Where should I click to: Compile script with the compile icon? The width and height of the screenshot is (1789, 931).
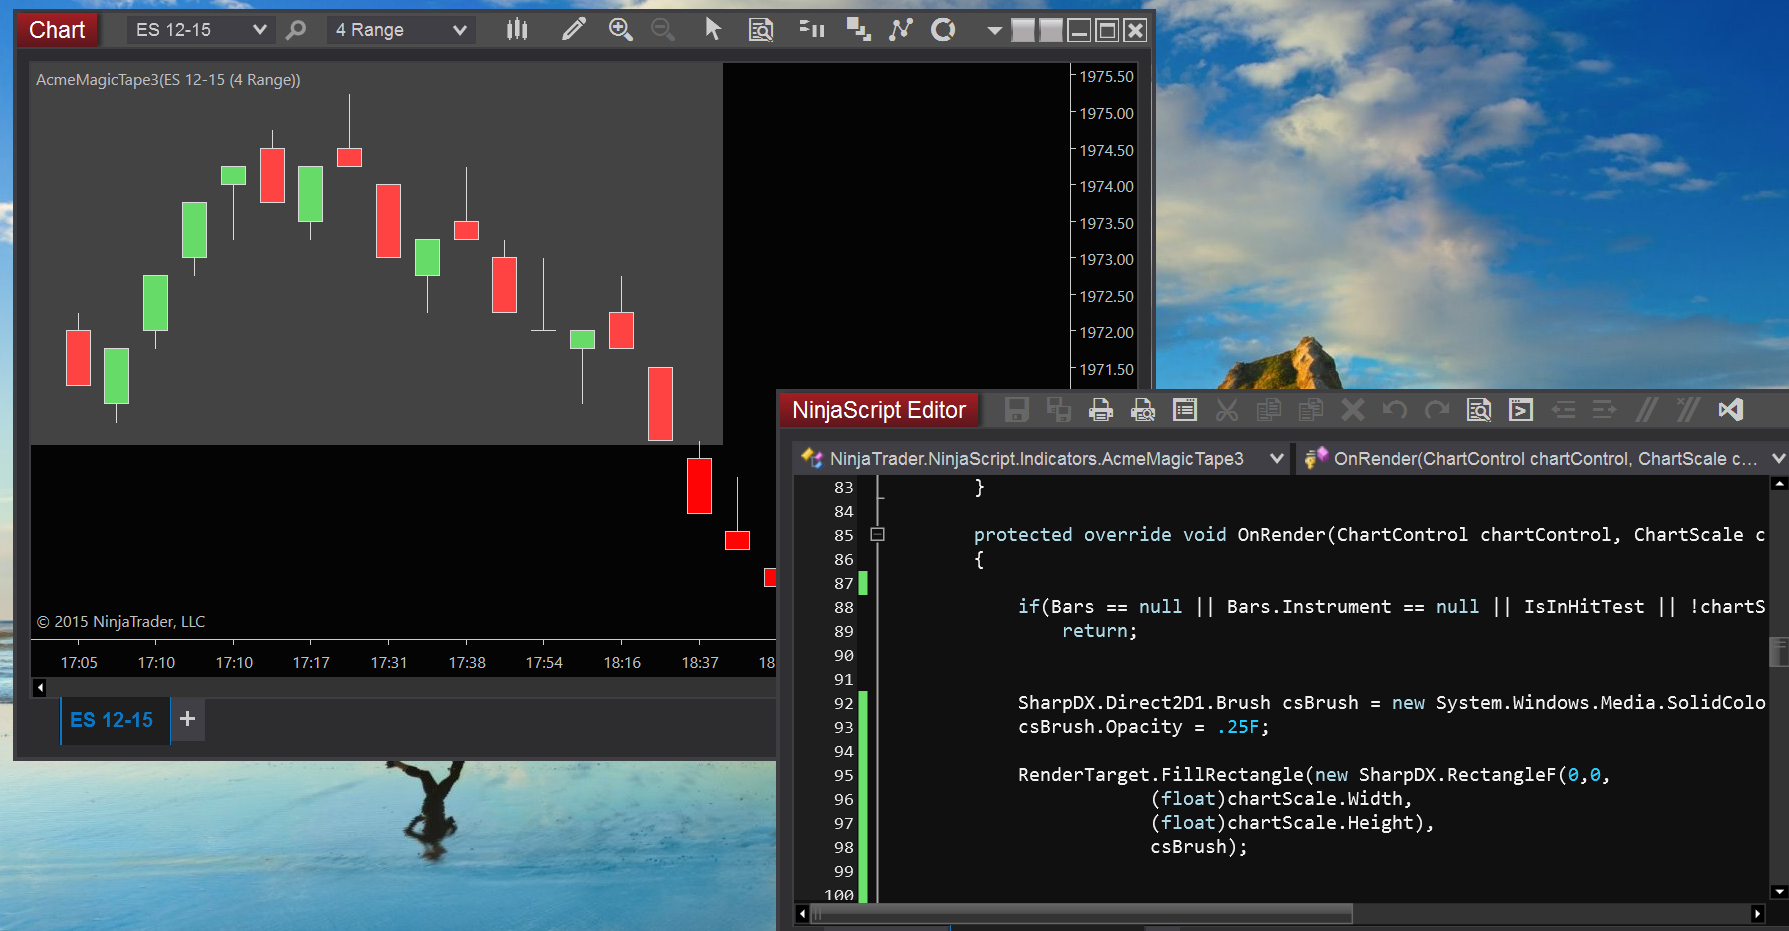click(x=1521, y=410)
